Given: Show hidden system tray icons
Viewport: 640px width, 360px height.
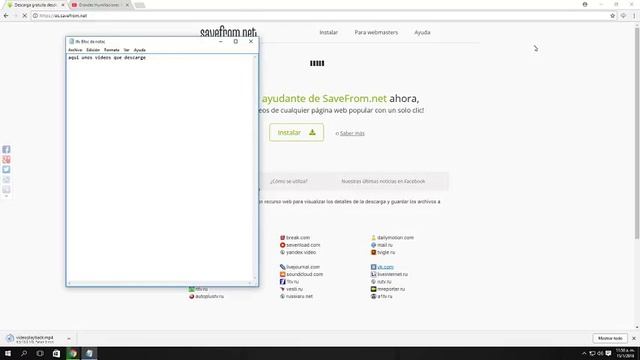Looking at the screenshot, I should click(584, 353).
